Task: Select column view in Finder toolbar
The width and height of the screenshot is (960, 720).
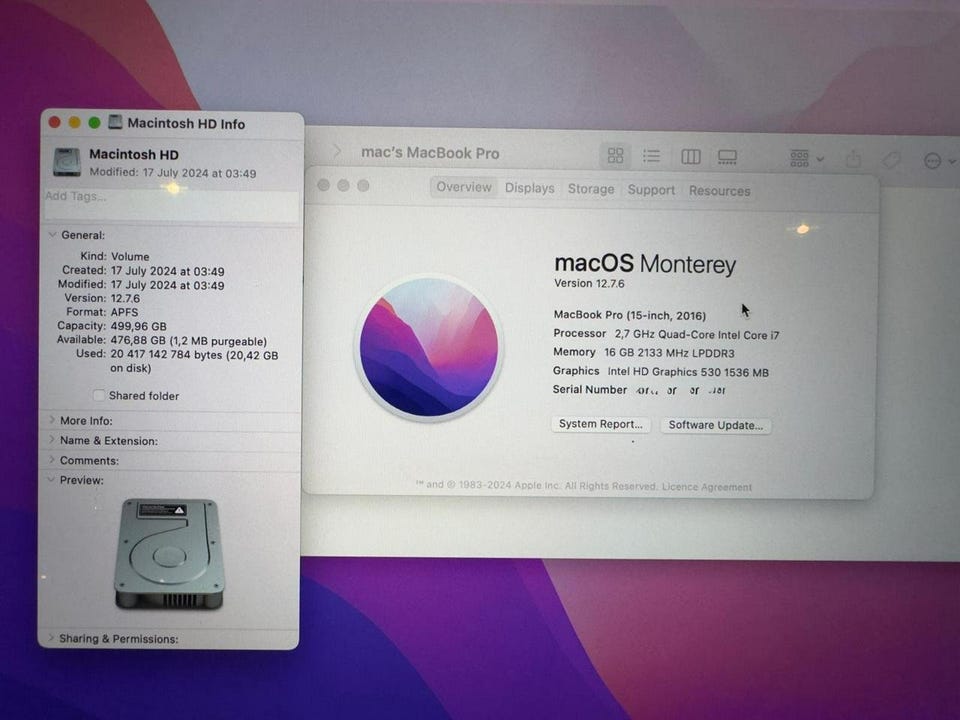Action: 691,157
